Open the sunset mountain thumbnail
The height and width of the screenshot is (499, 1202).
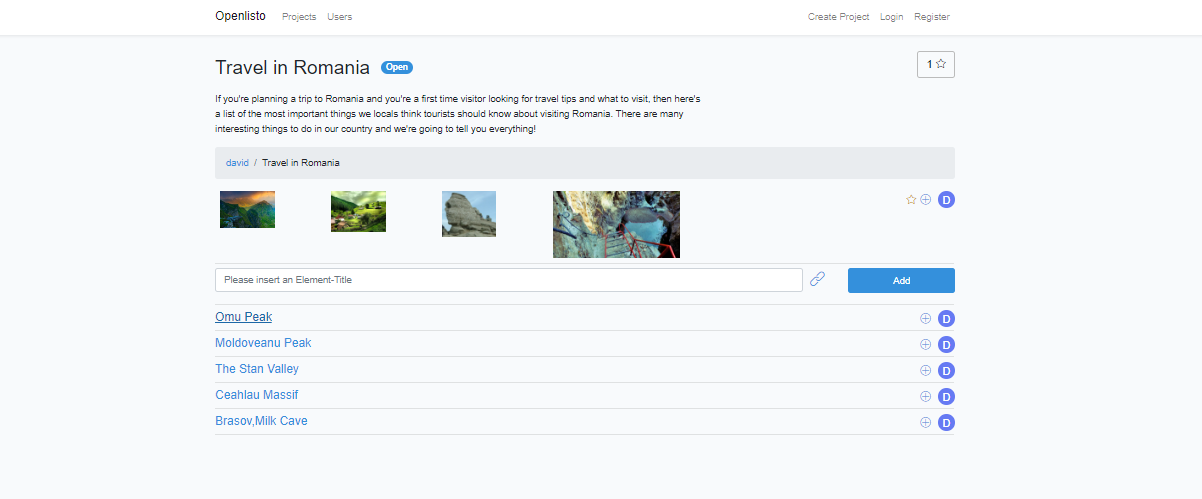tap(247, 209)
